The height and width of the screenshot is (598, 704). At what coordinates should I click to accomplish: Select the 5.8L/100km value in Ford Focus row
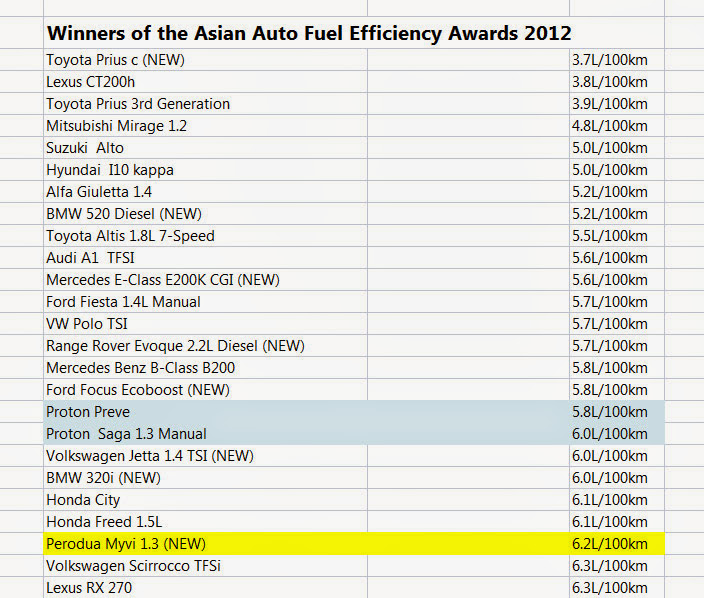[x=617, y=390]
